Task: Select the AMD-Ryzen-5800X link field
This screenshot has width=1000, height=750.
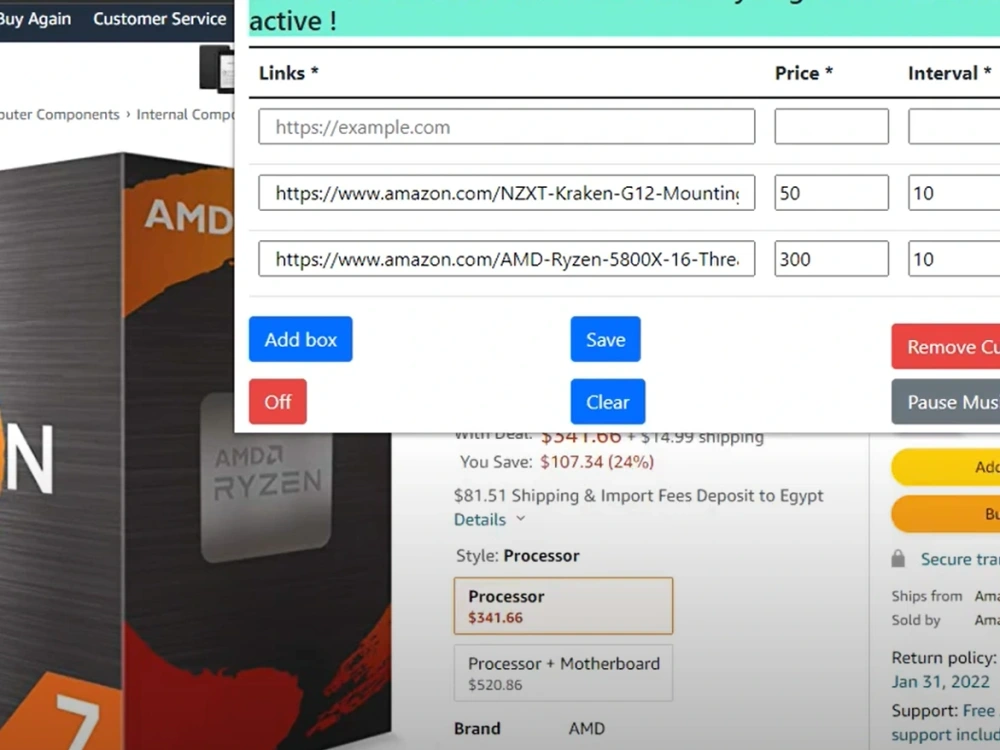Action: pyautogui.click(x=506, y=258)
